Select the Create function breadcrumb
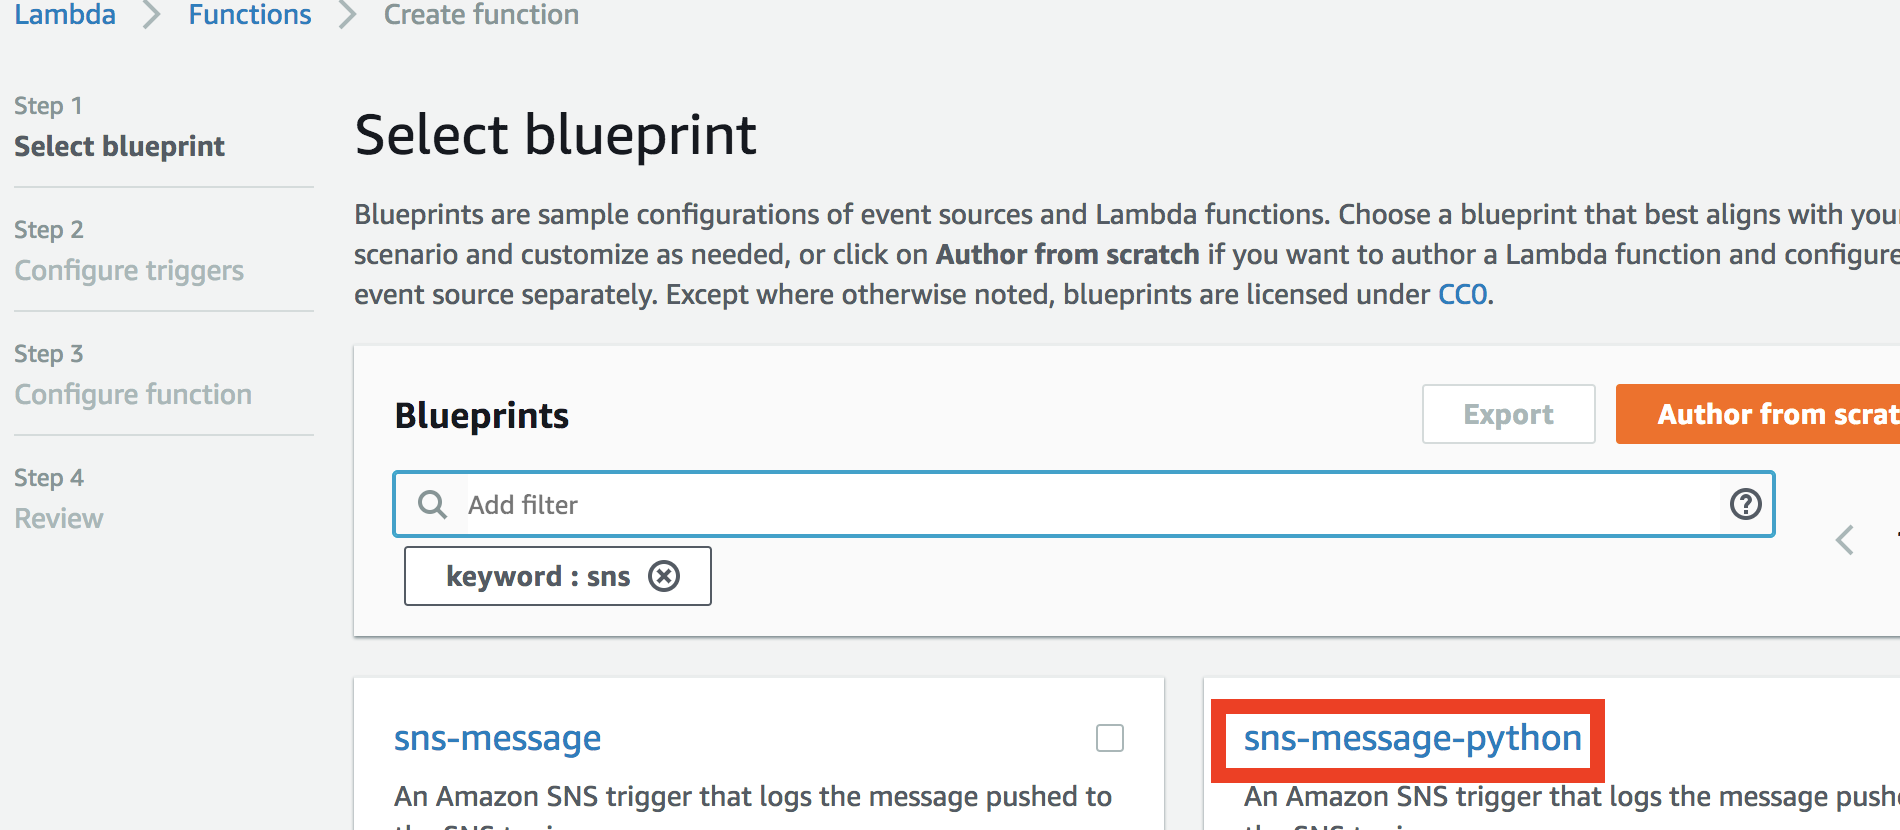Screen dimensions: 1900x830 point(481,15)
